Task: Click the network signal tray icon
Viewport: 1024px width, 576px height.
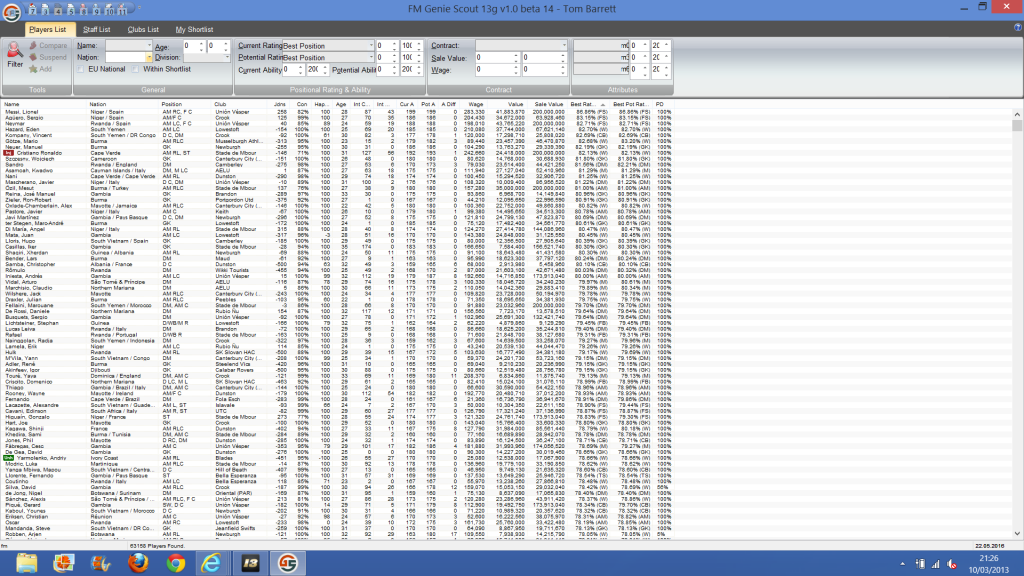Action: 936,564
